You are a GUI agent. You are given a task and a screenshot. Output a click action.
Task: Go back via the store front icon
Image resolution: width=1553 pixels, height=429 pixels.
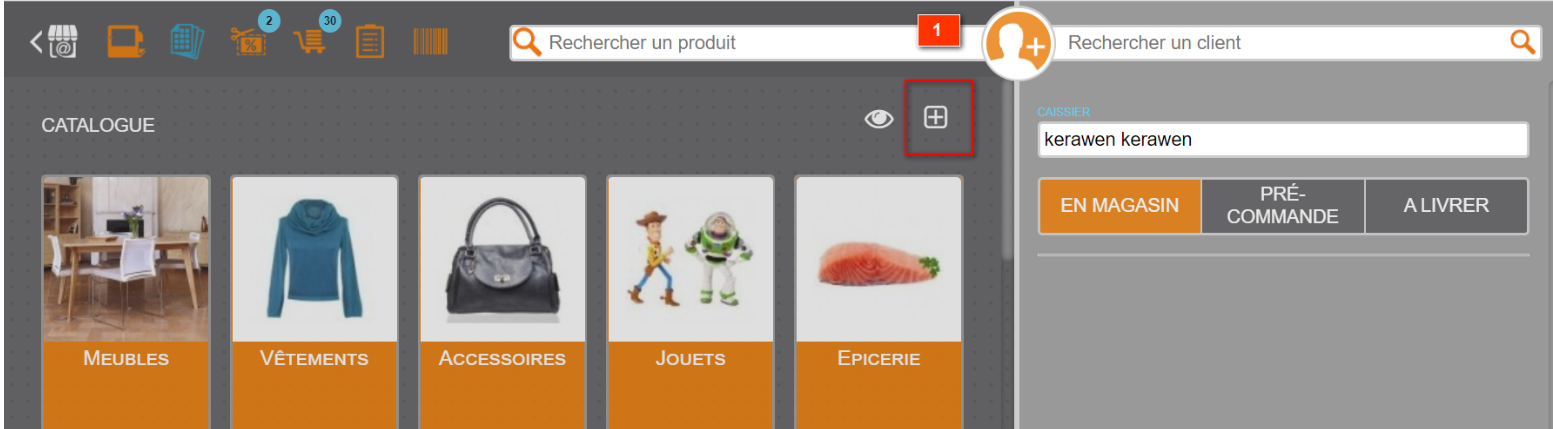click(55, 42)
